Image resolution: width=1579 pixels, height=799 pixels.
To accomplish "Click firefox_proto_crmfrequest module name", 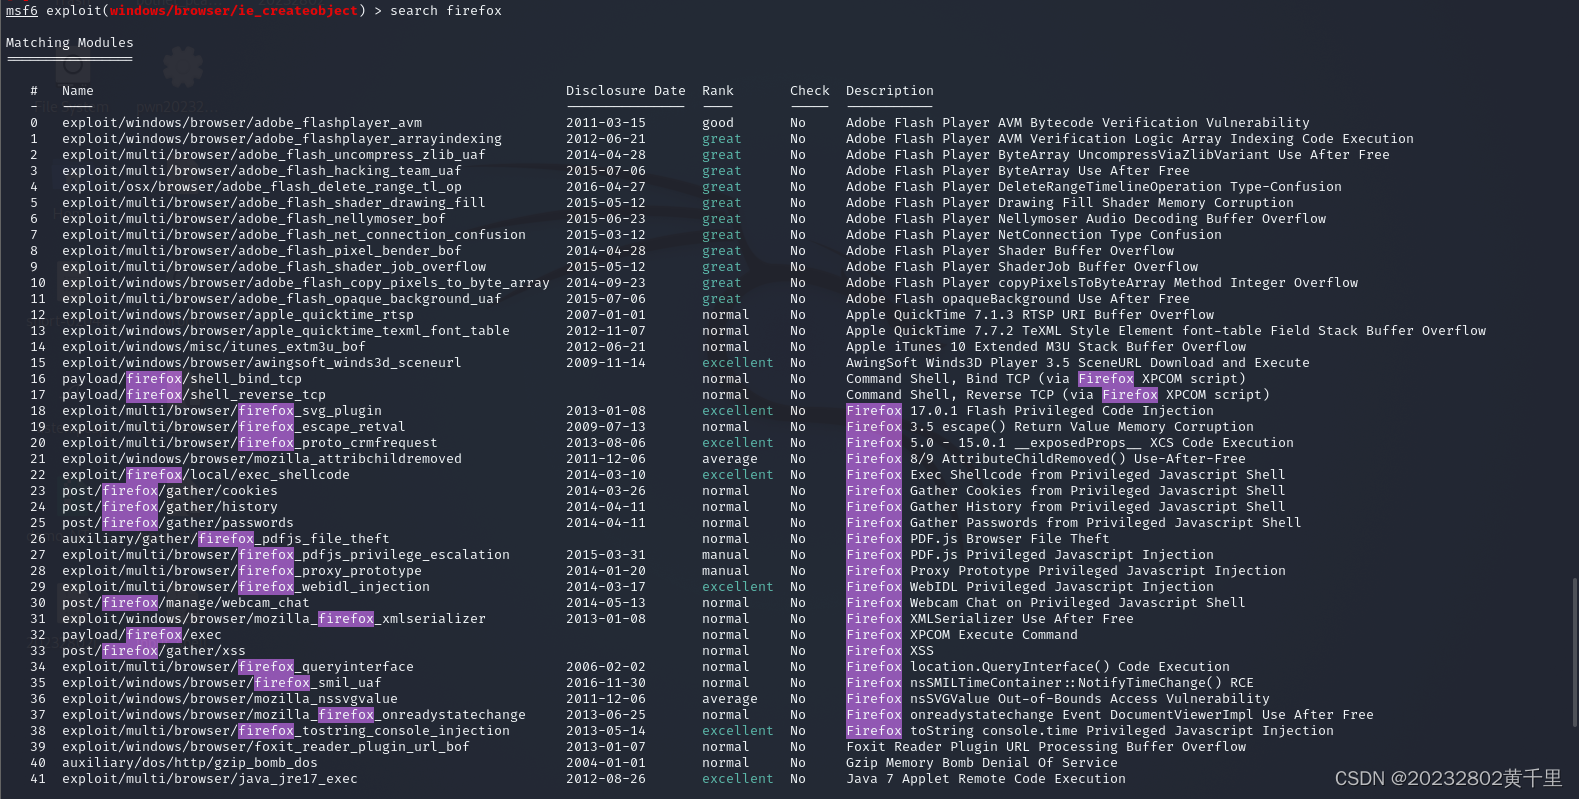I will [250, 443].
